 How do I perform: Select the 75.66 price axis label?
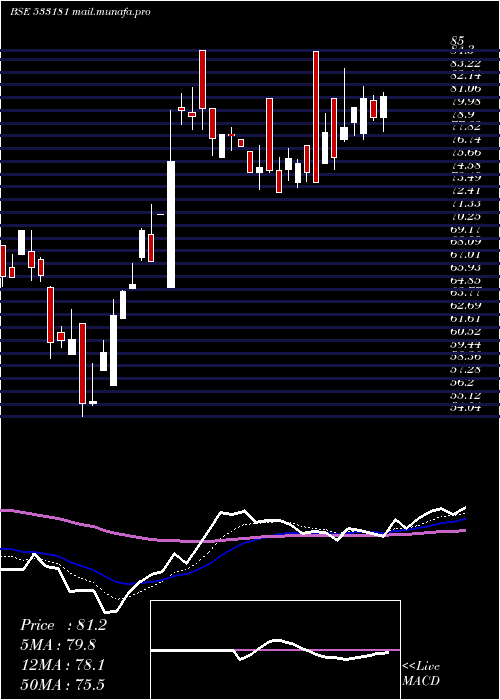click(465, 153)
